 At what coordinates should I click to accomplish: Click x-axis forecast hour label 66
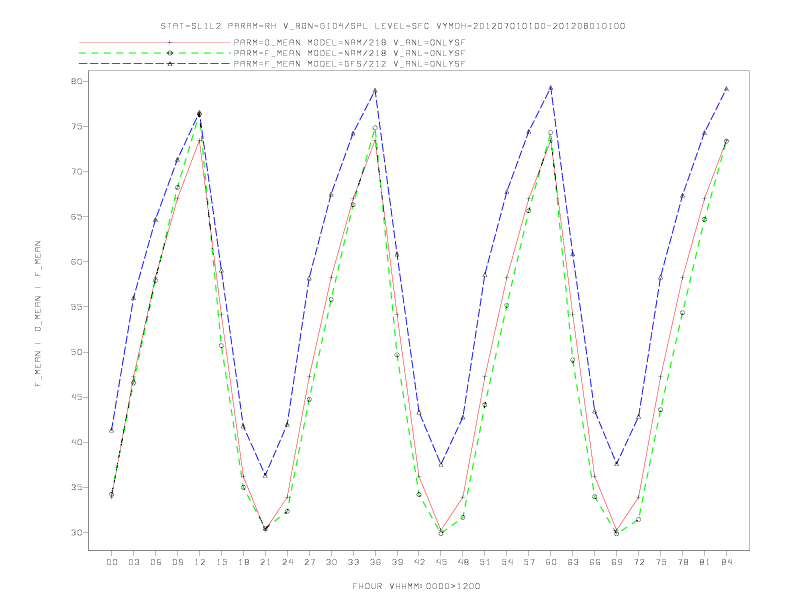coord(595,562)
